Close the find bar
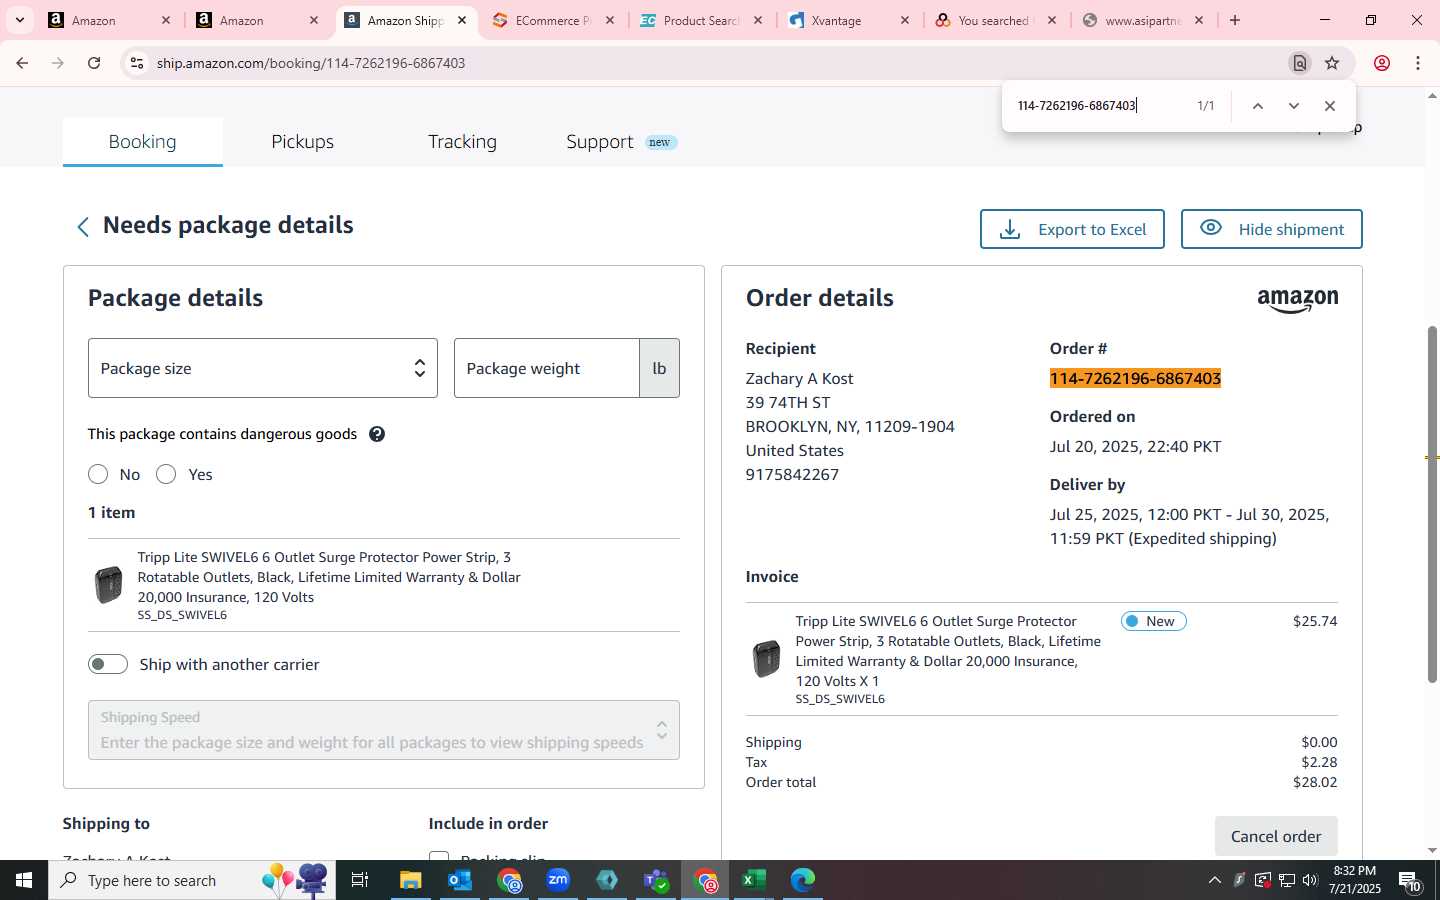 (1330, 106)
